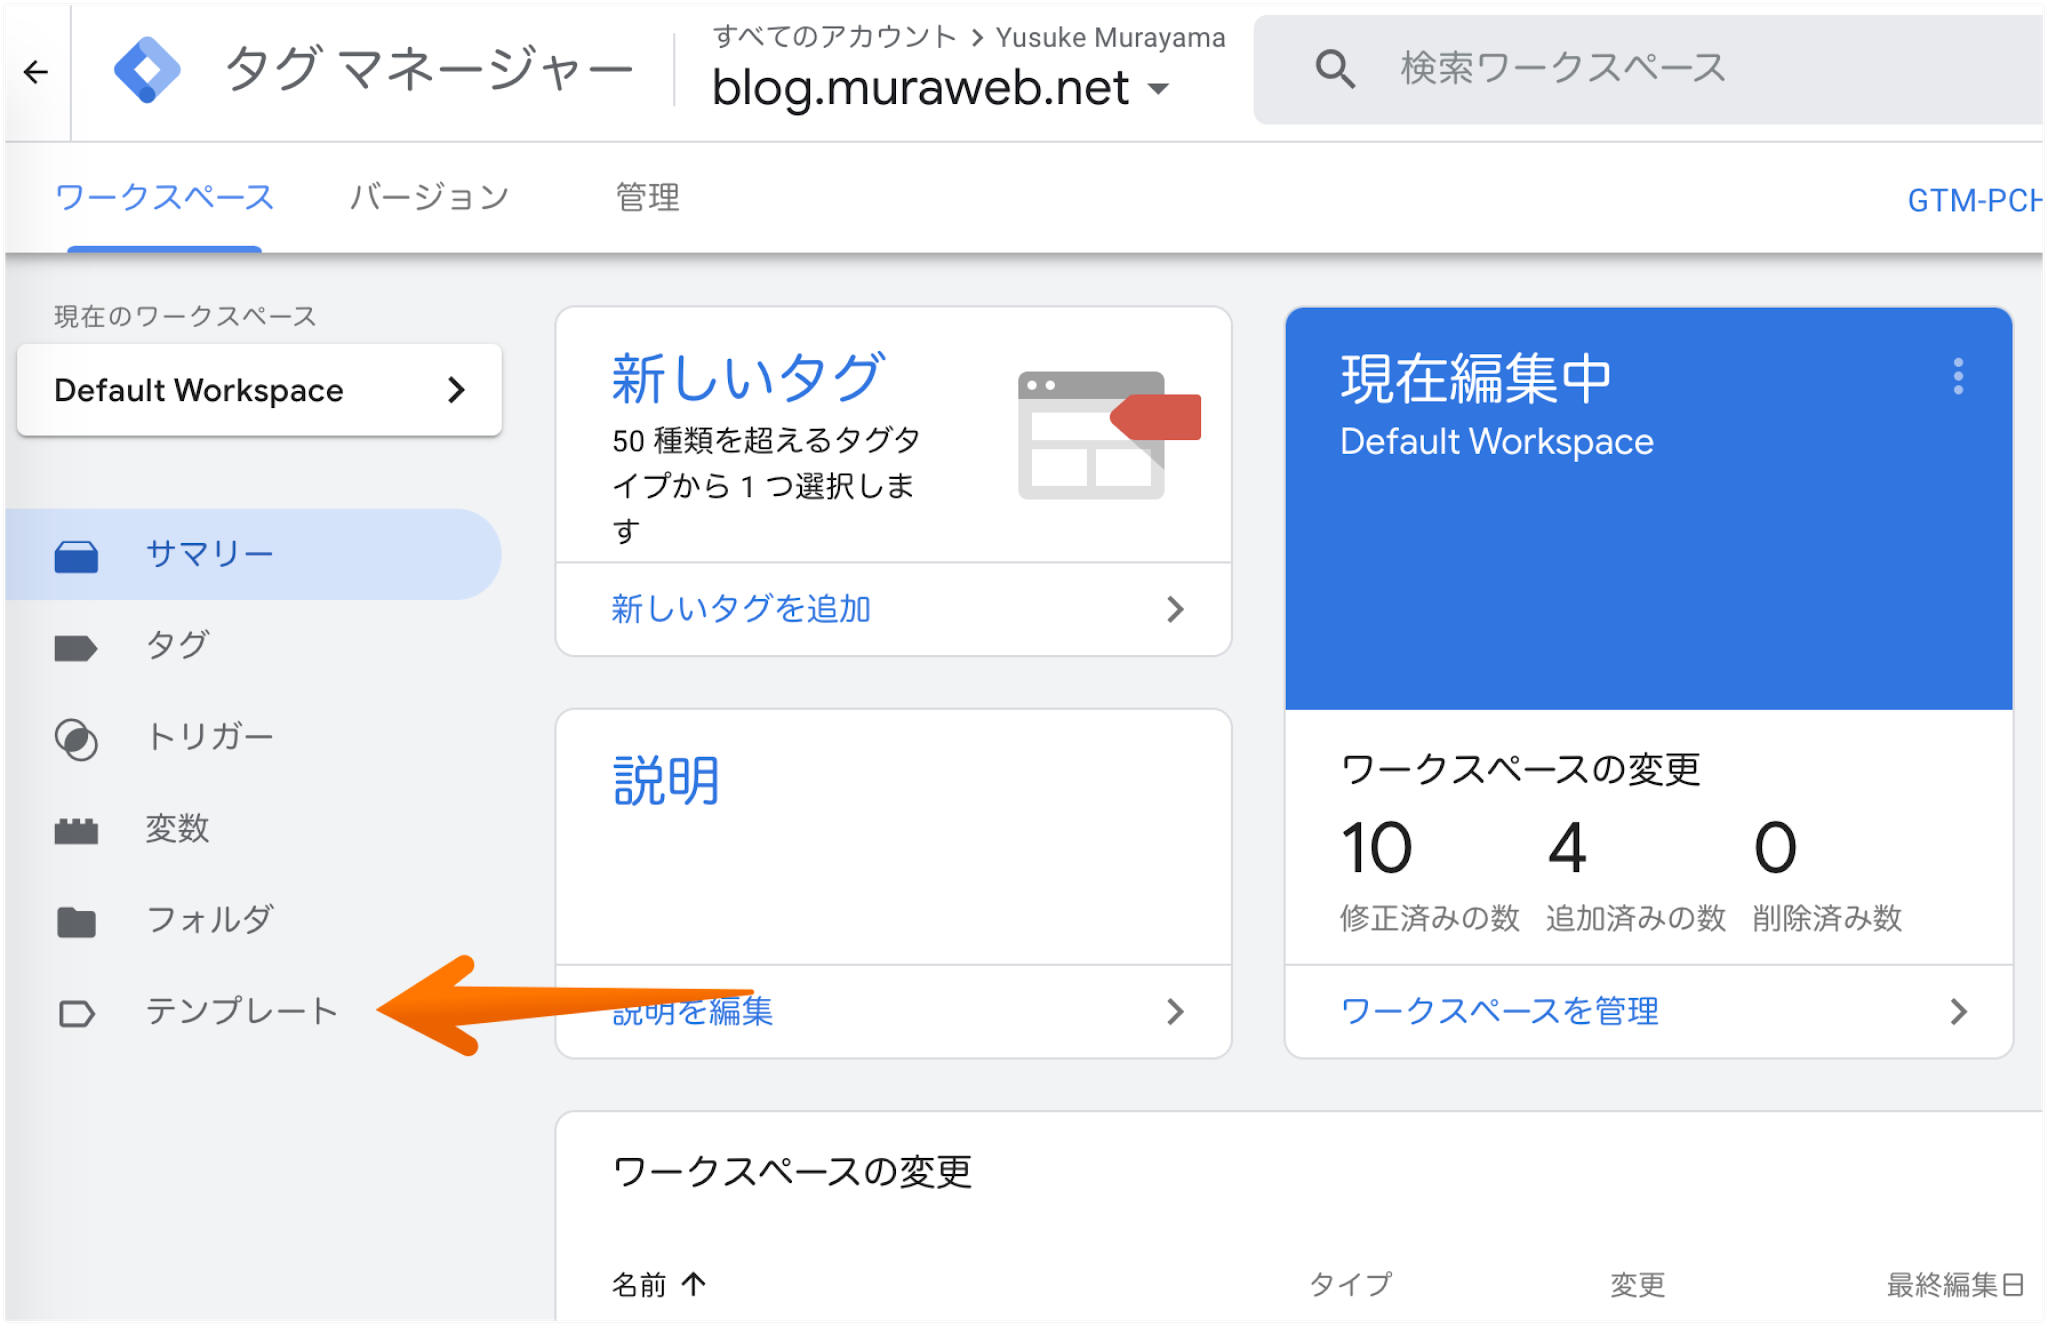Click the タグ マネージャー title text
Image resolution: width=2048 pixels, height=1326 pixels.
(429, 69)
